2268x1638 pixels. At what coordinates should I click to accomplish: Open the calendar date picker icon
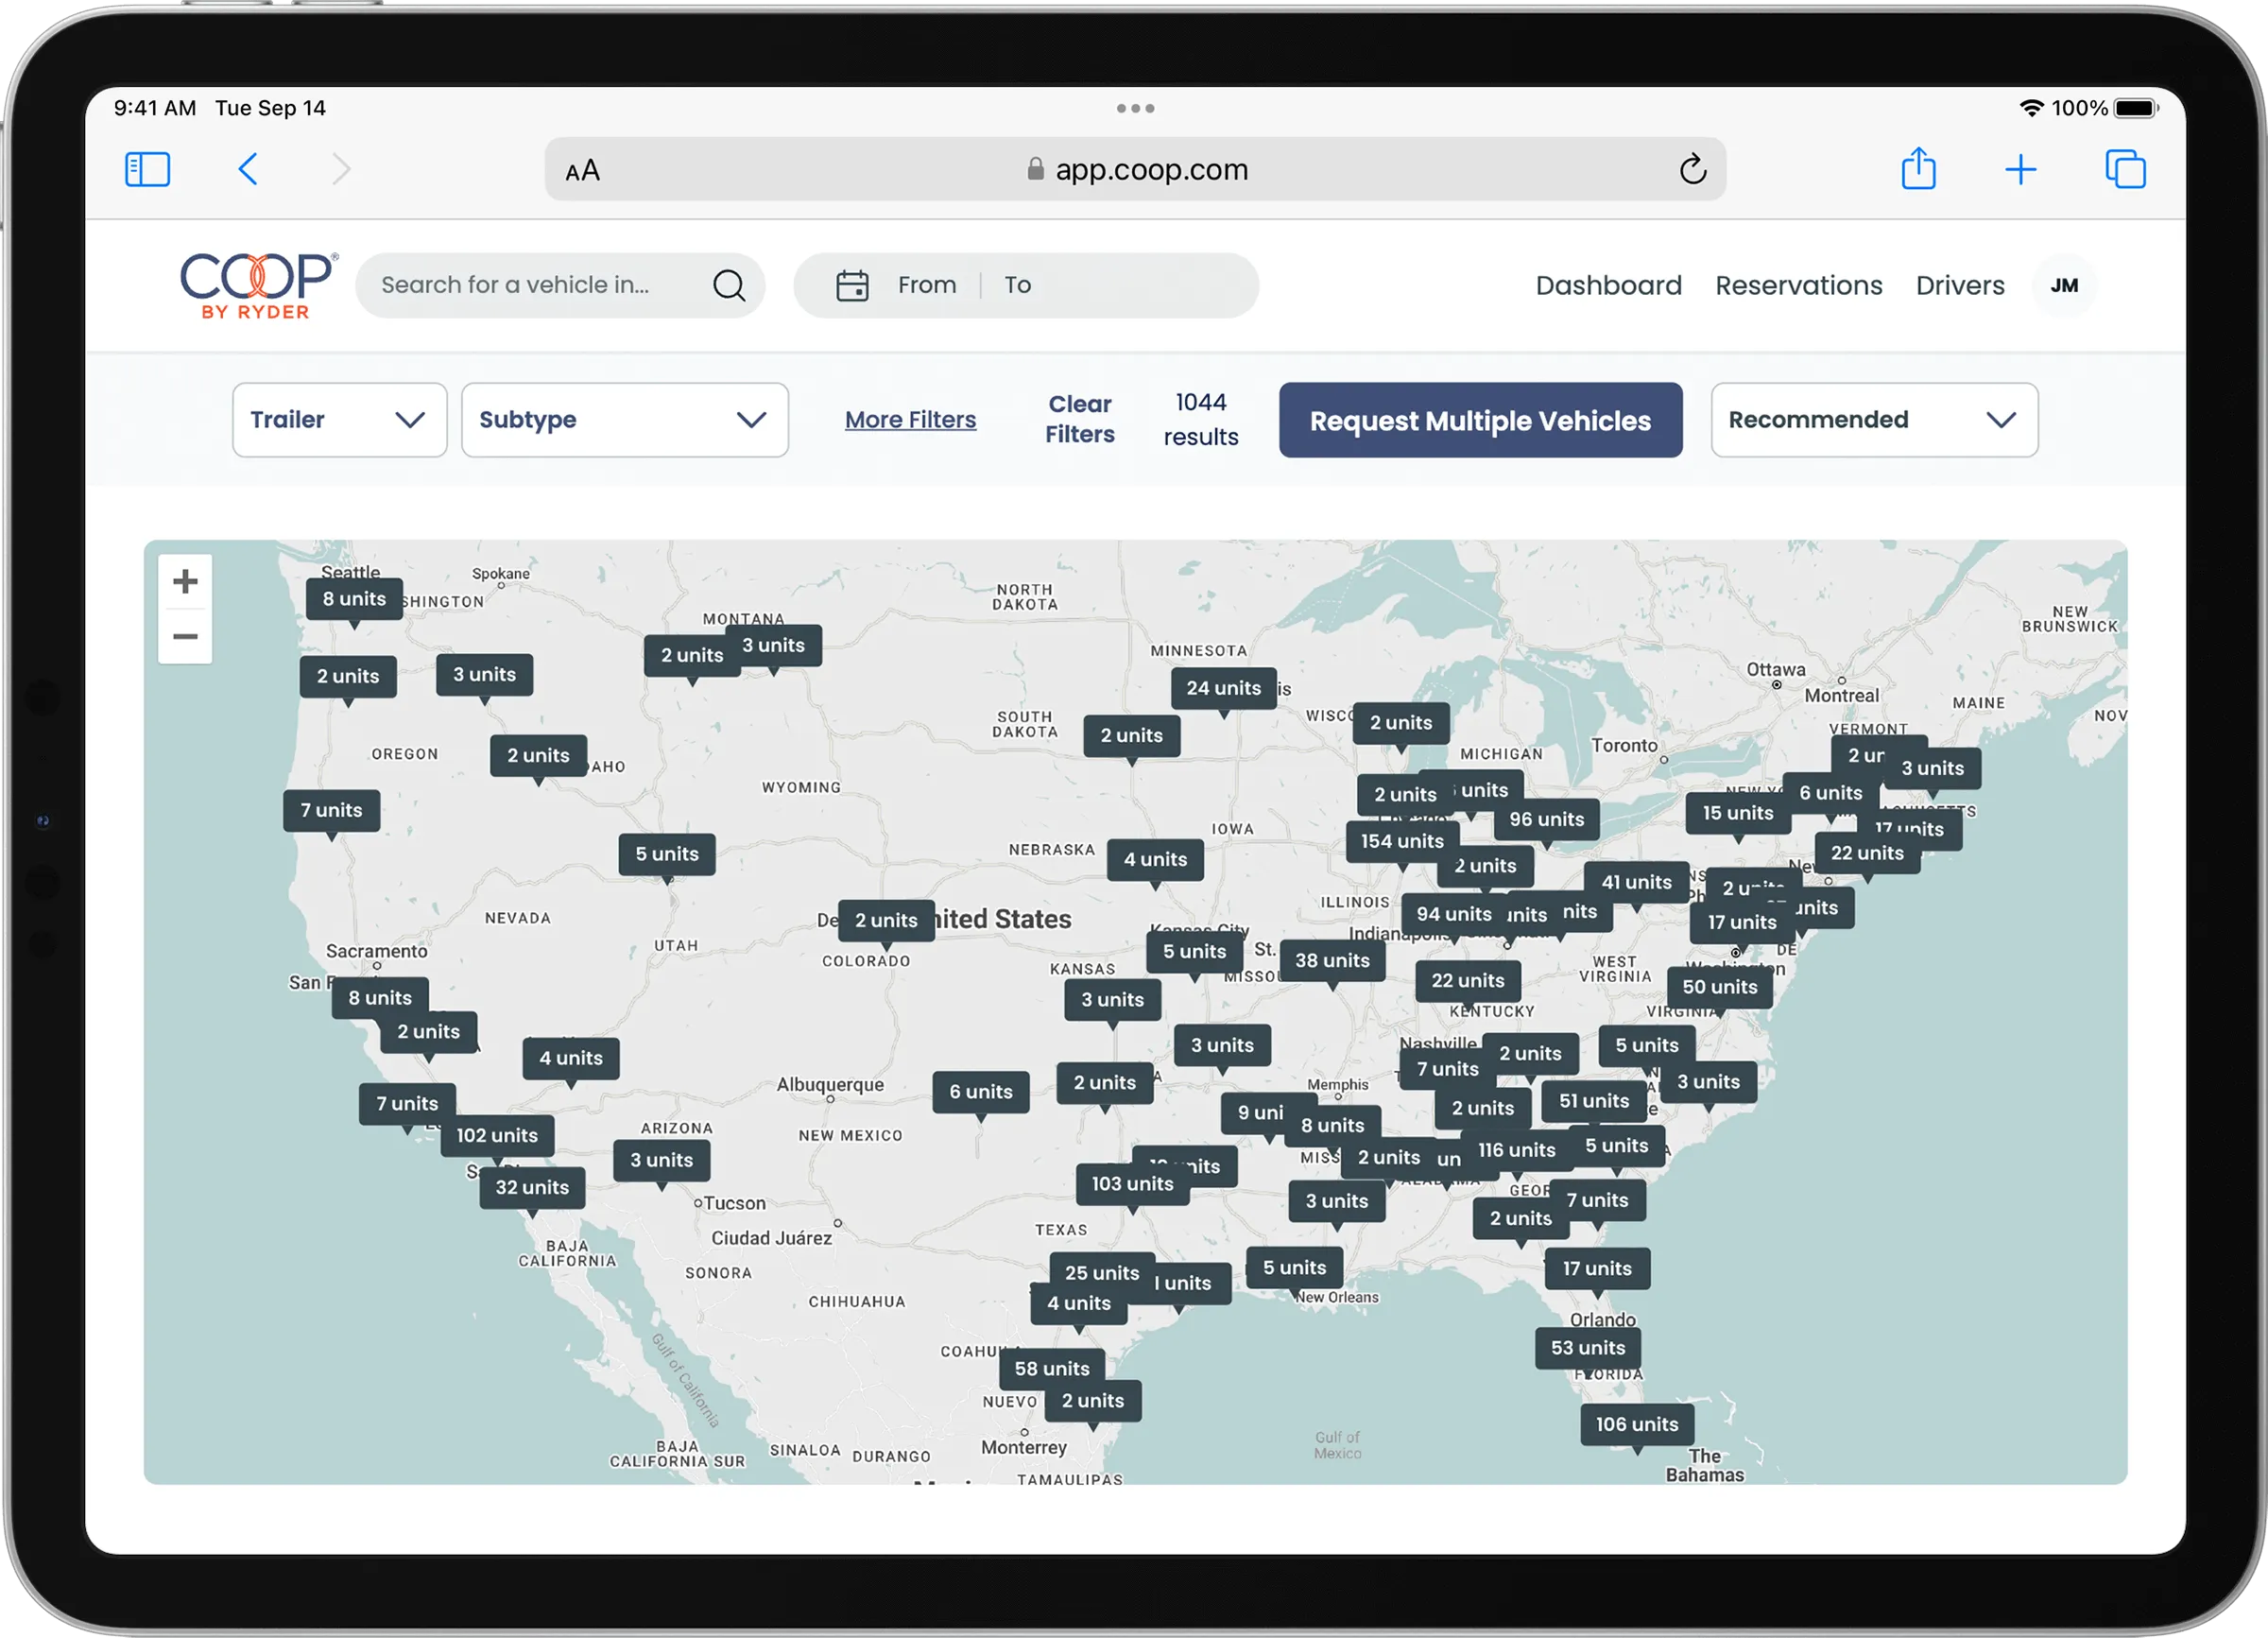click(x=852, y=285)
